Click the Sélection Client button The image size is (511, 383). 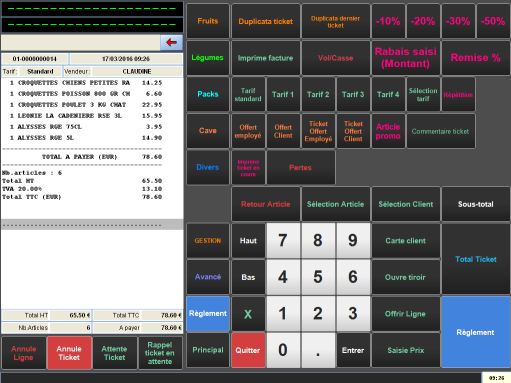pyautogui.click(x=405, y=204)
